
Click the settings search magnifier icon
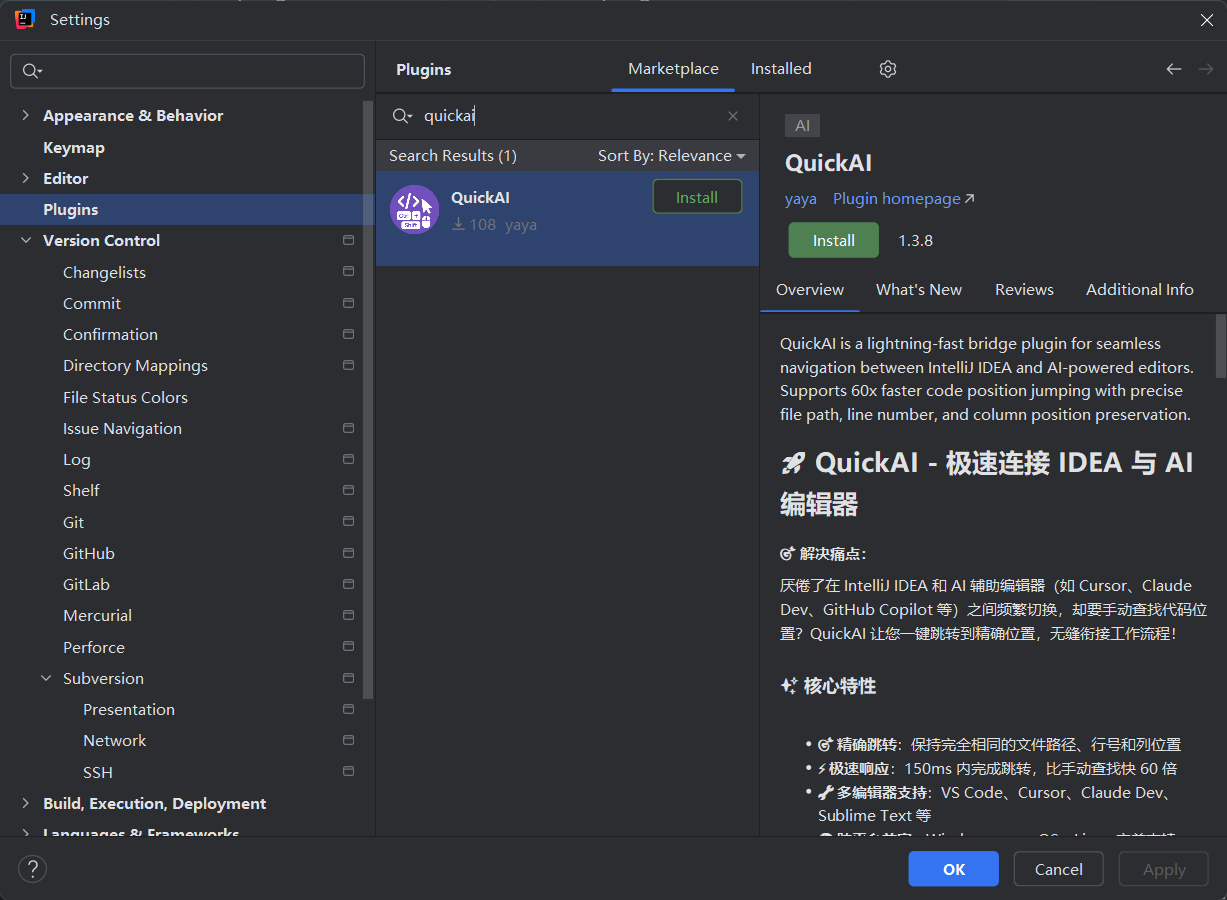[32, 71]
